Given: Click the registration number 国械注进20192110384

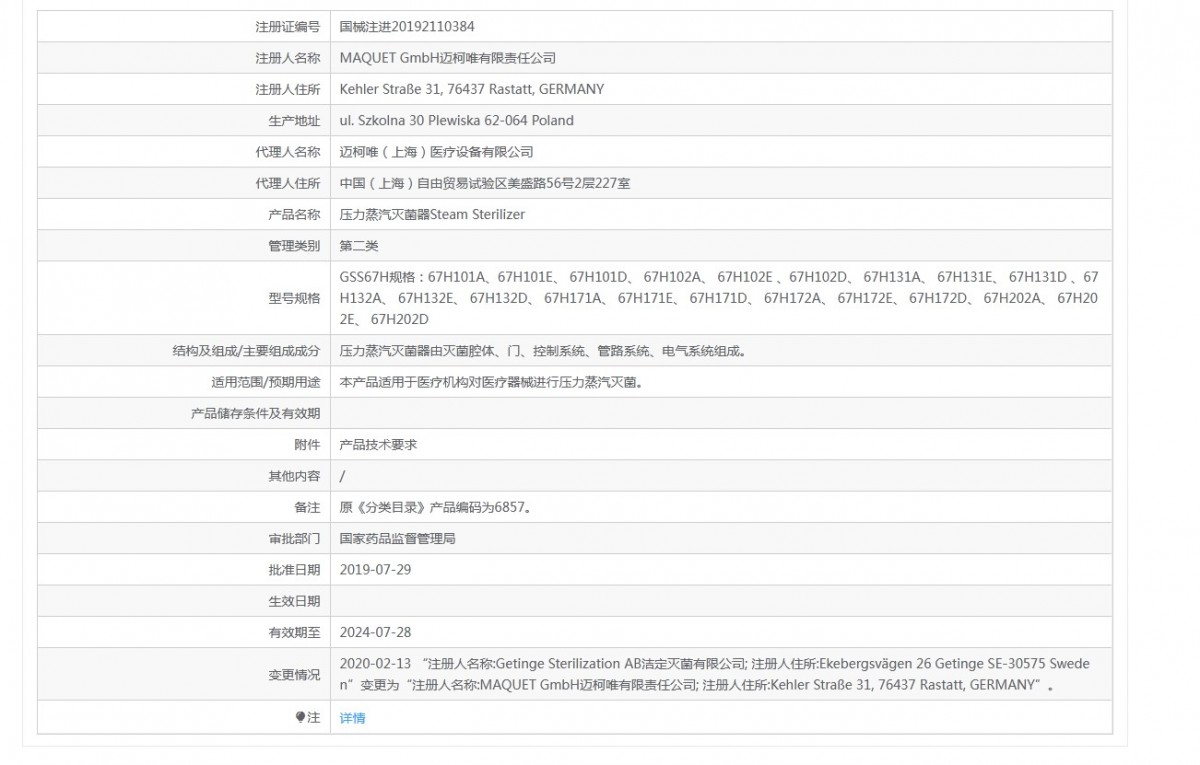Looking at the screenshot, I should [x=400, y=27].
